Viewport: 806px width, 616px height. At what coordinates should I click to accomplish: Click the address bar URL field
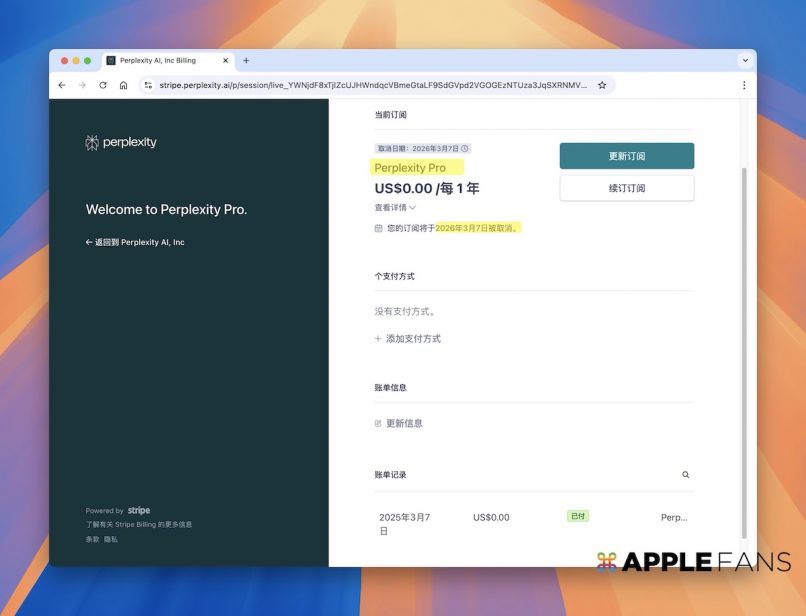click(x=372, y=86)
